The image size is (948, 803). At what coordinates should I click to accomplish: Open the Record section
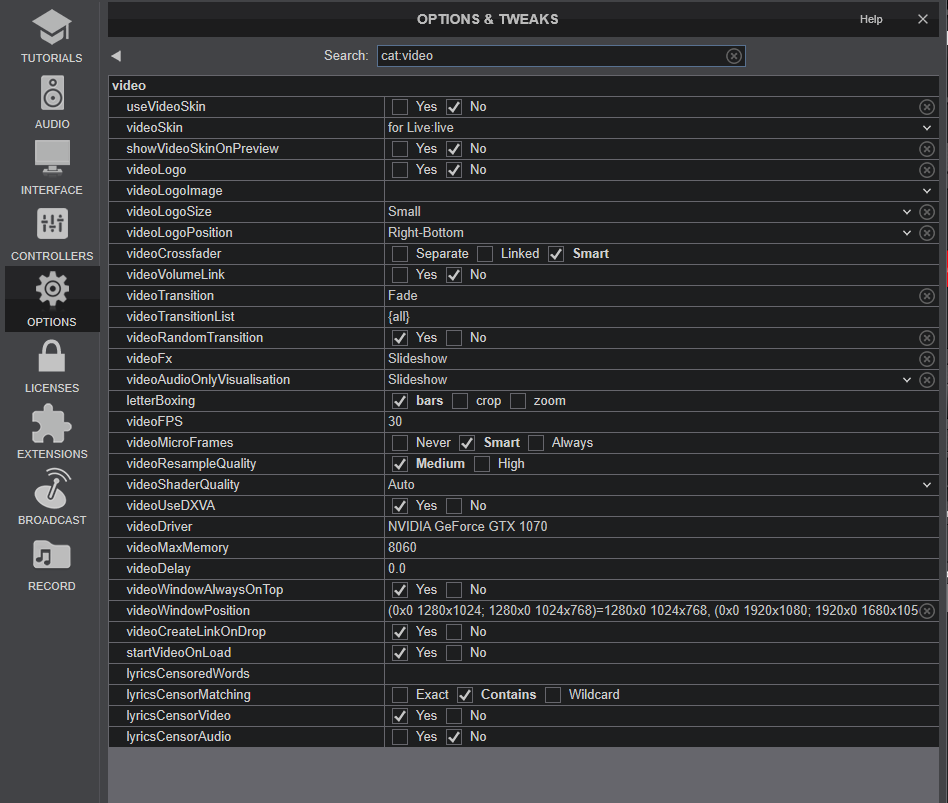52,564
